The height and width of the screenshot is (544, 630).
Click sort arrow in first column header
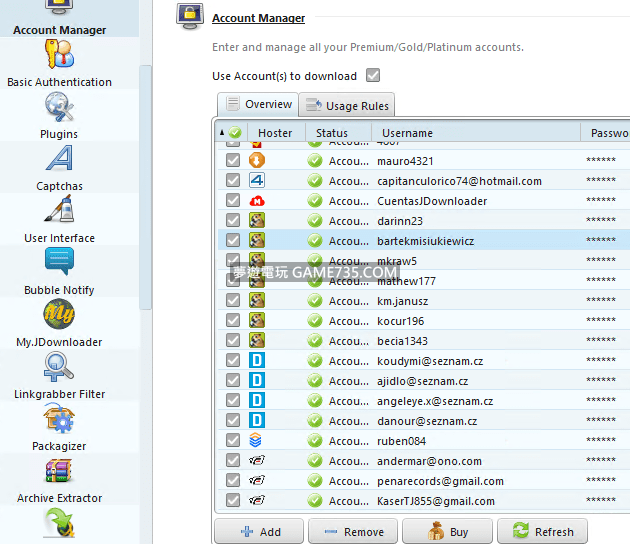(222, 132)
